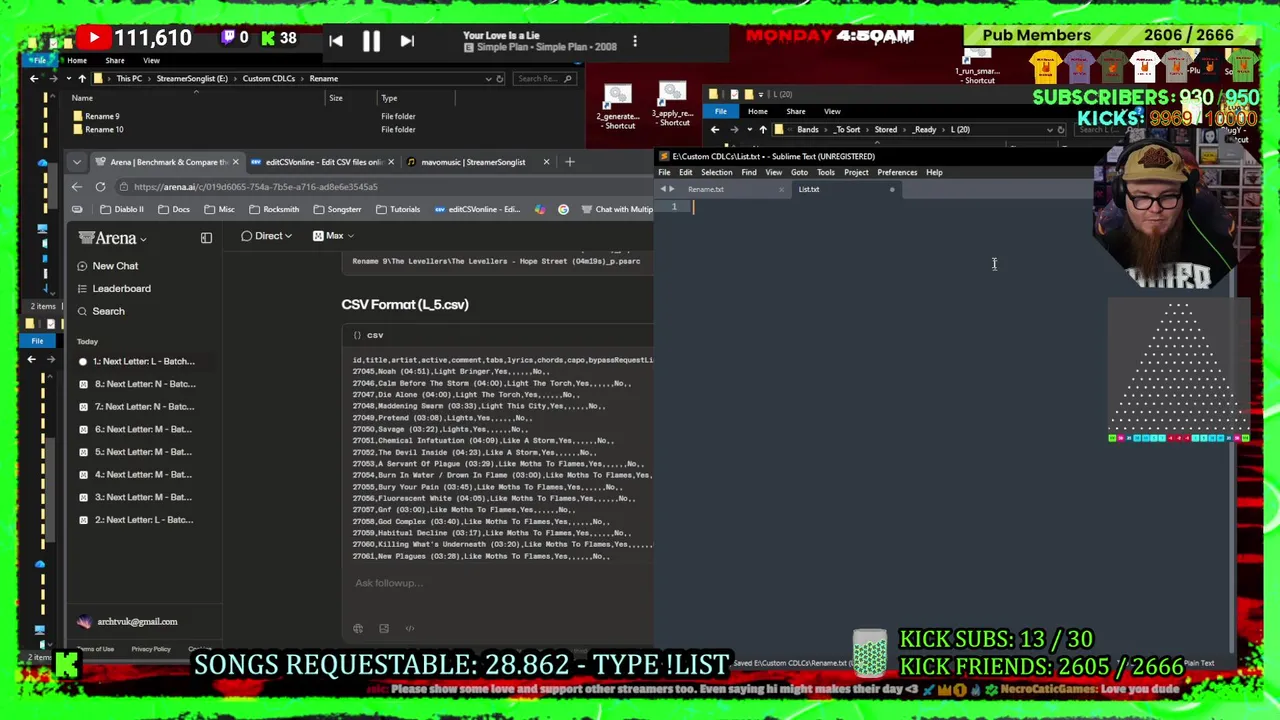Click the code icon below followup
Viewport: 1280px width, 720px height.
tap(410, 629)
